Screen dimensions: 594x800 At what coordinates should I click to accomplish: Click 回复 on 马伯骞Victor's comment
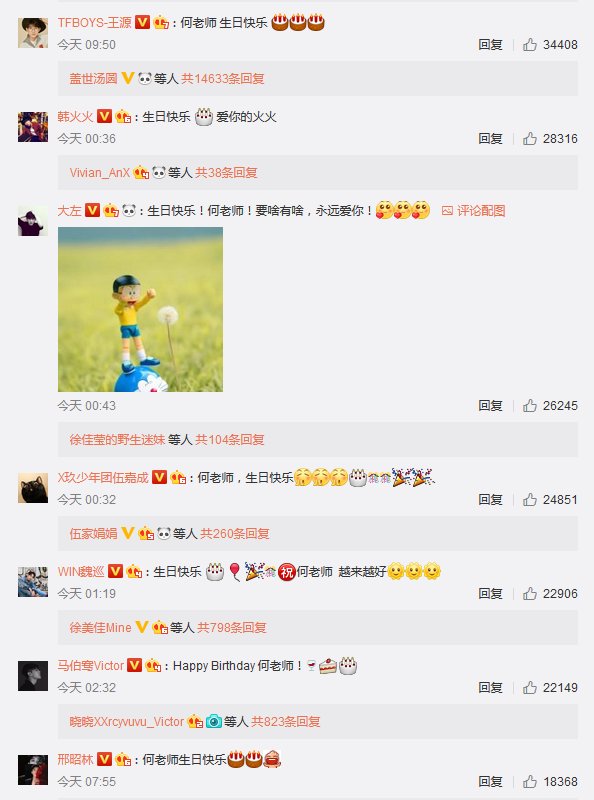[490, 688]
